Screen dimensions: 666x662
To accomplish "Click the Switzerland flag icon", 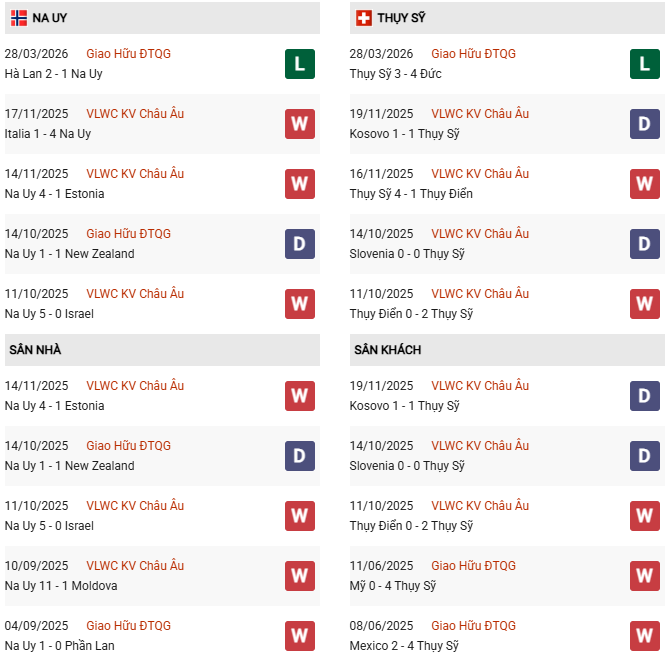I will tap(364, 18).
